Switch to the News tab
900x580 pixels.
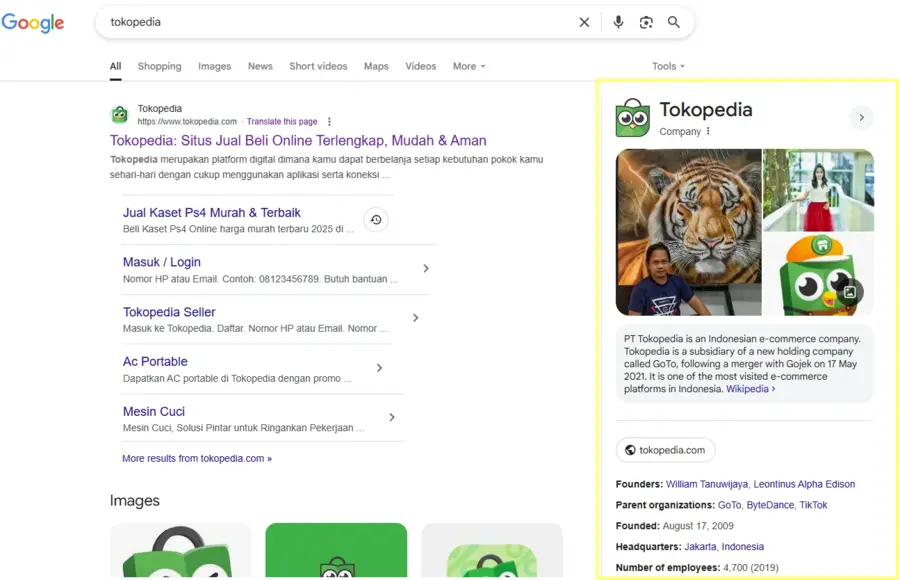(260, 66)
